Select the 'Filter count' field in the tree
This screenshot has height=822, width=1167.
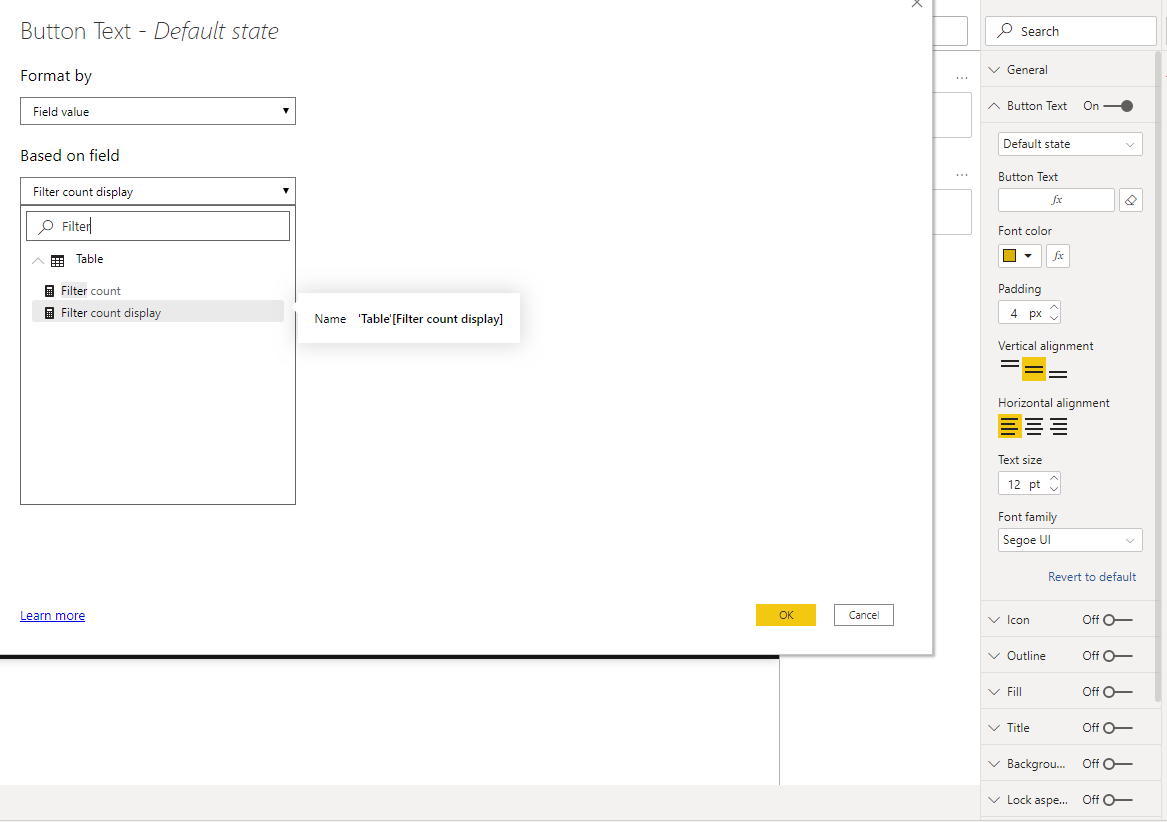point(90,290)
